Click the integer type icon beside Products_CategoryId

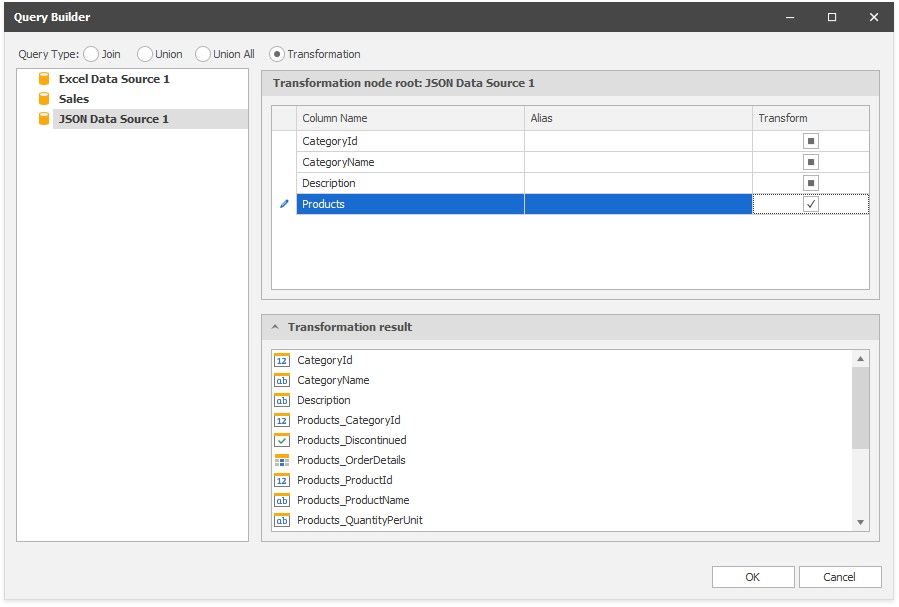point(282,420)
